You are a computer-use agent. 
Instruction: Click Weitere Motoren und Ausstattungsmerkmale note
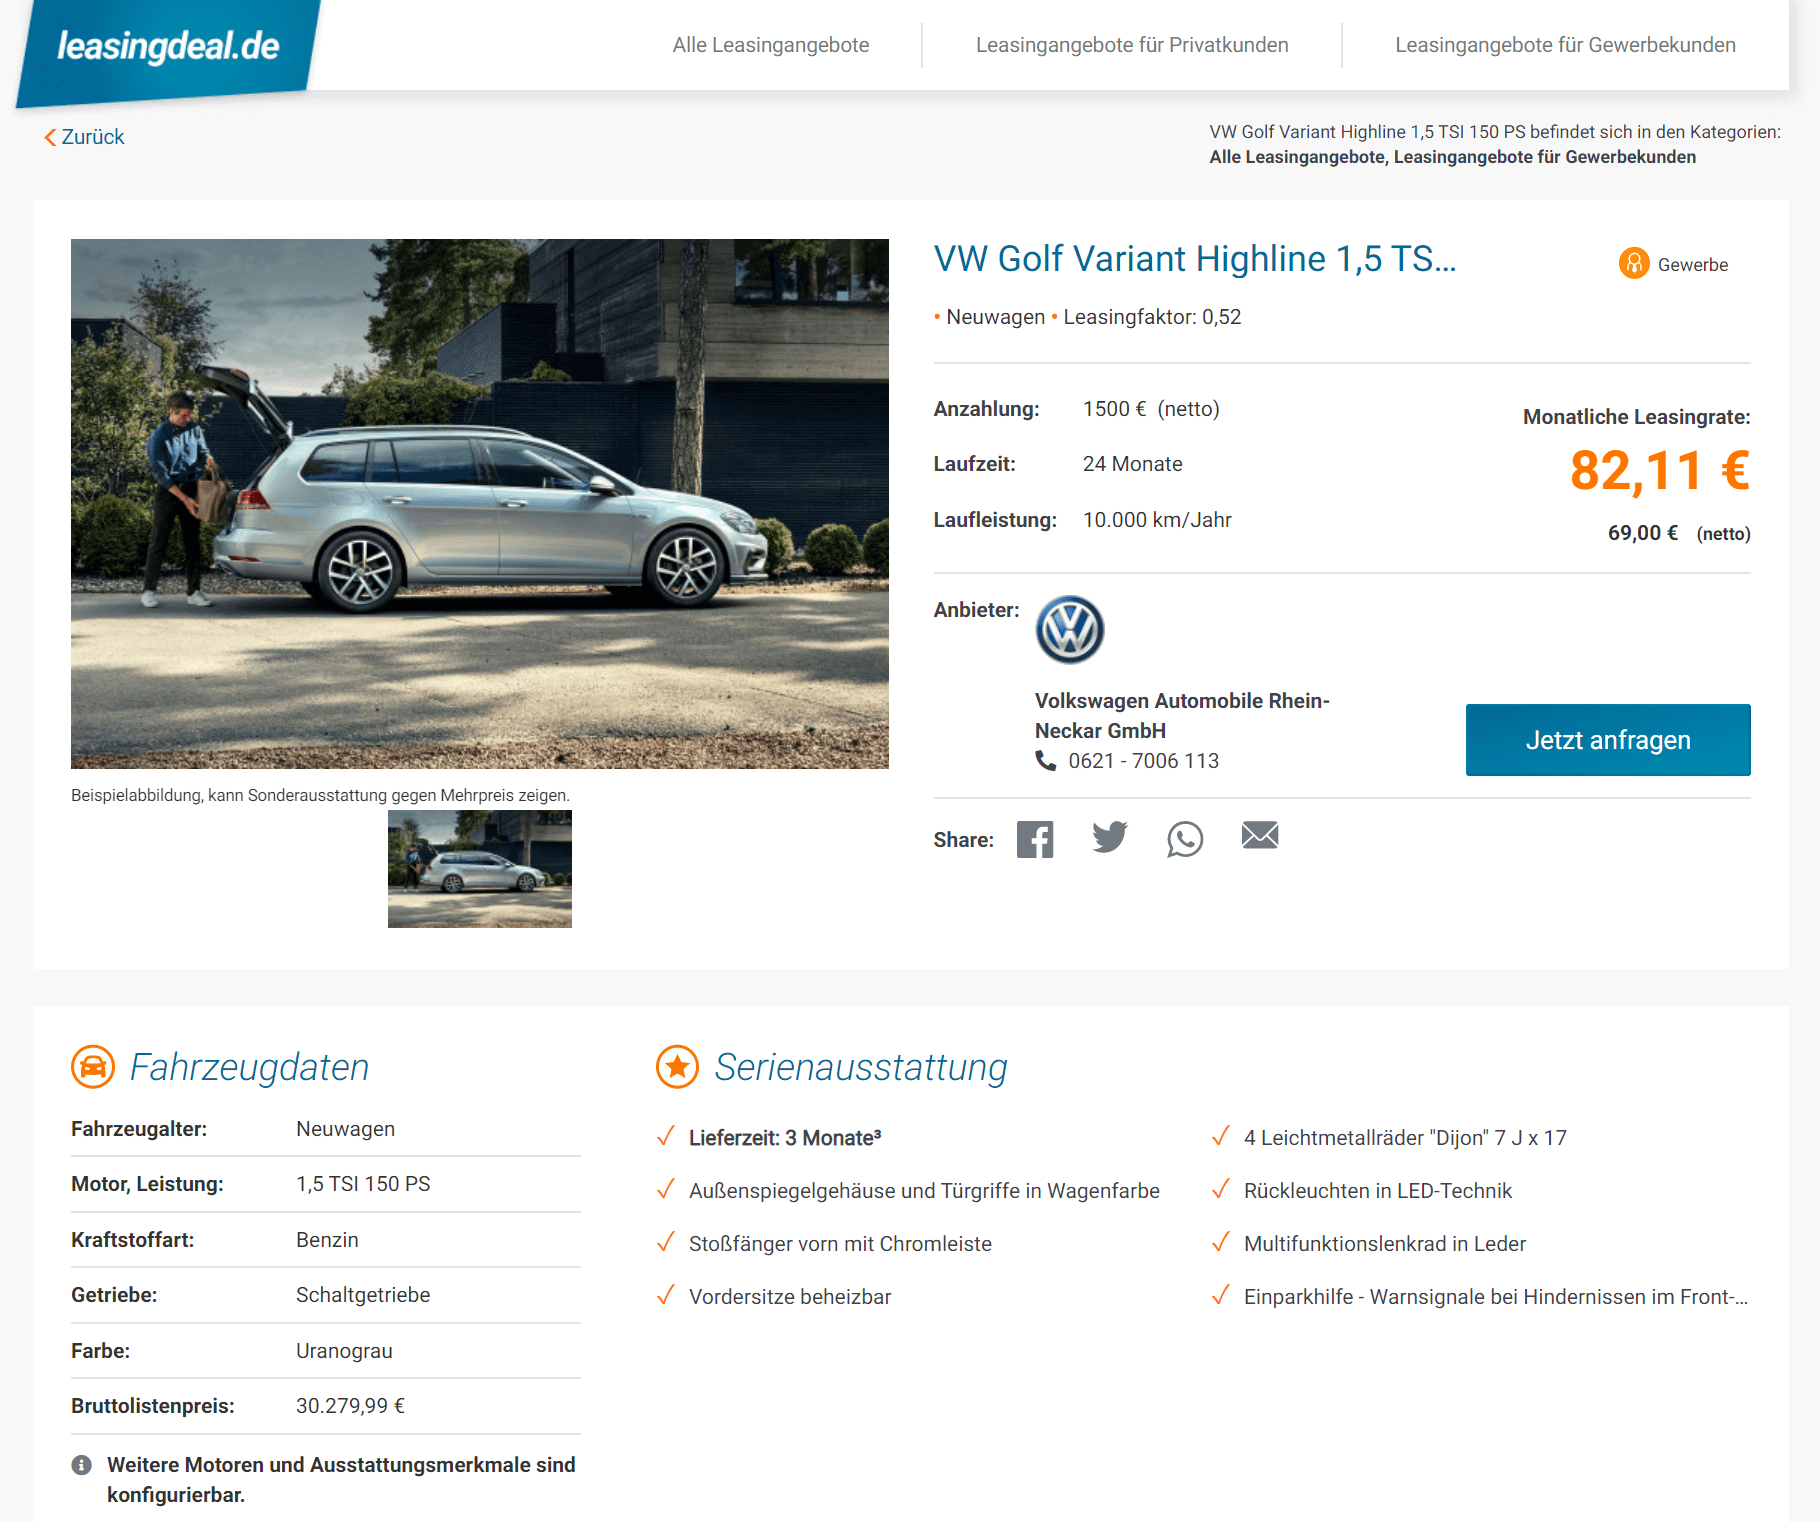coord(341,1480)
